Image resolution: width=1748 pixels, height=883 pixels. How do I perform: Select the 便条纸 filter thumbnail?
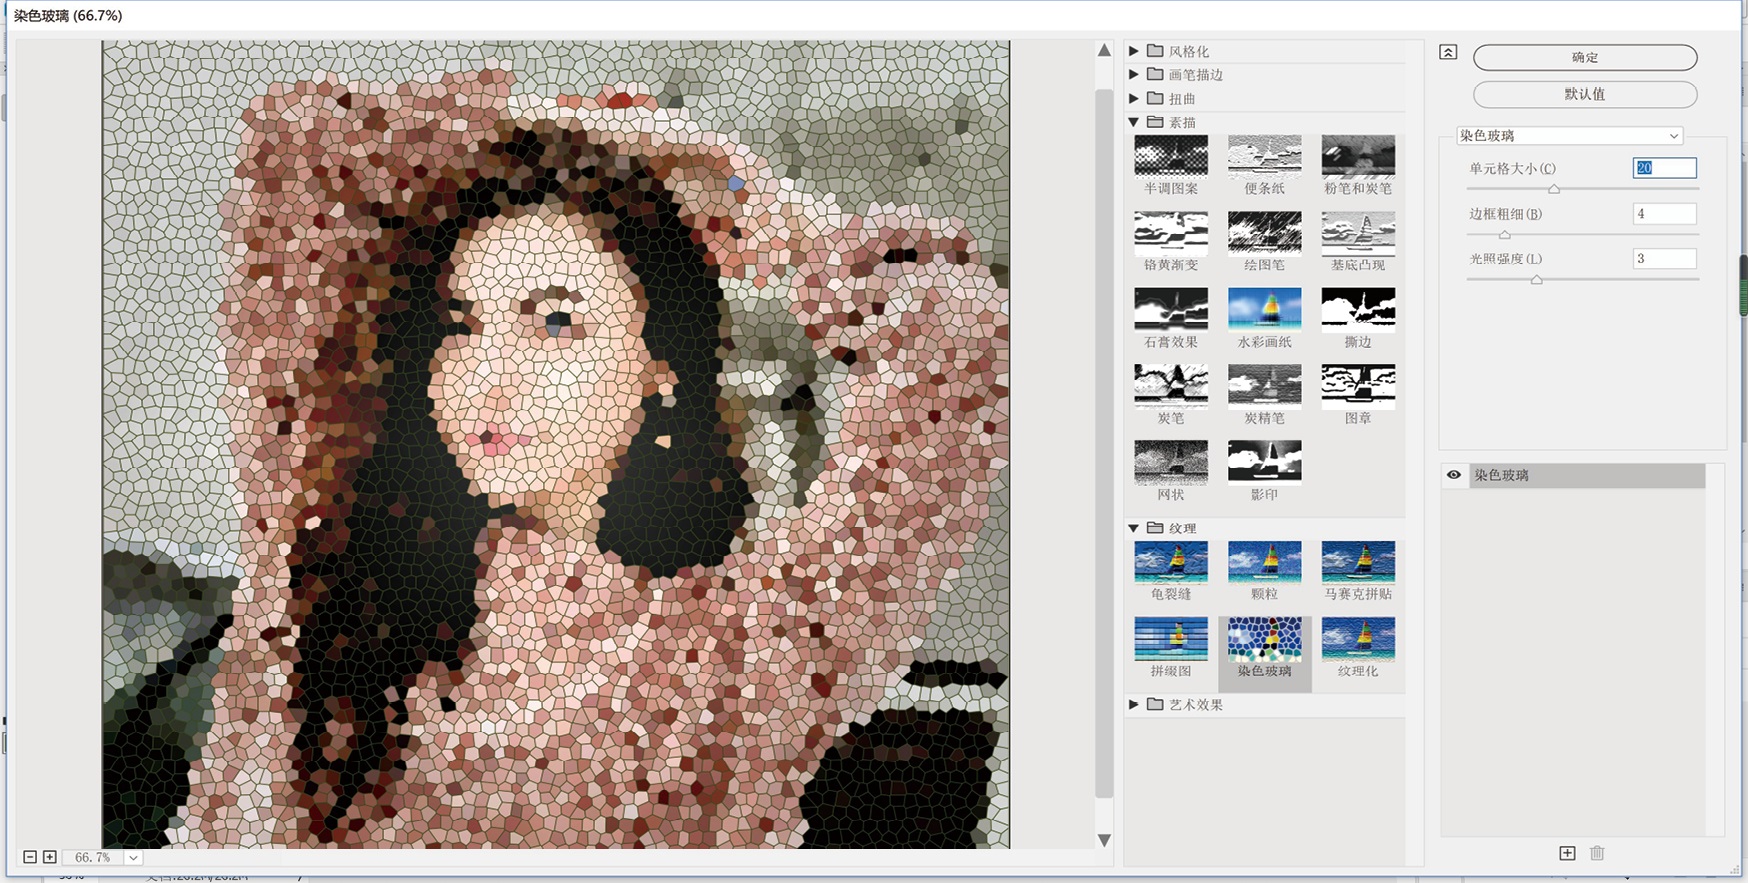[1264, 155]
